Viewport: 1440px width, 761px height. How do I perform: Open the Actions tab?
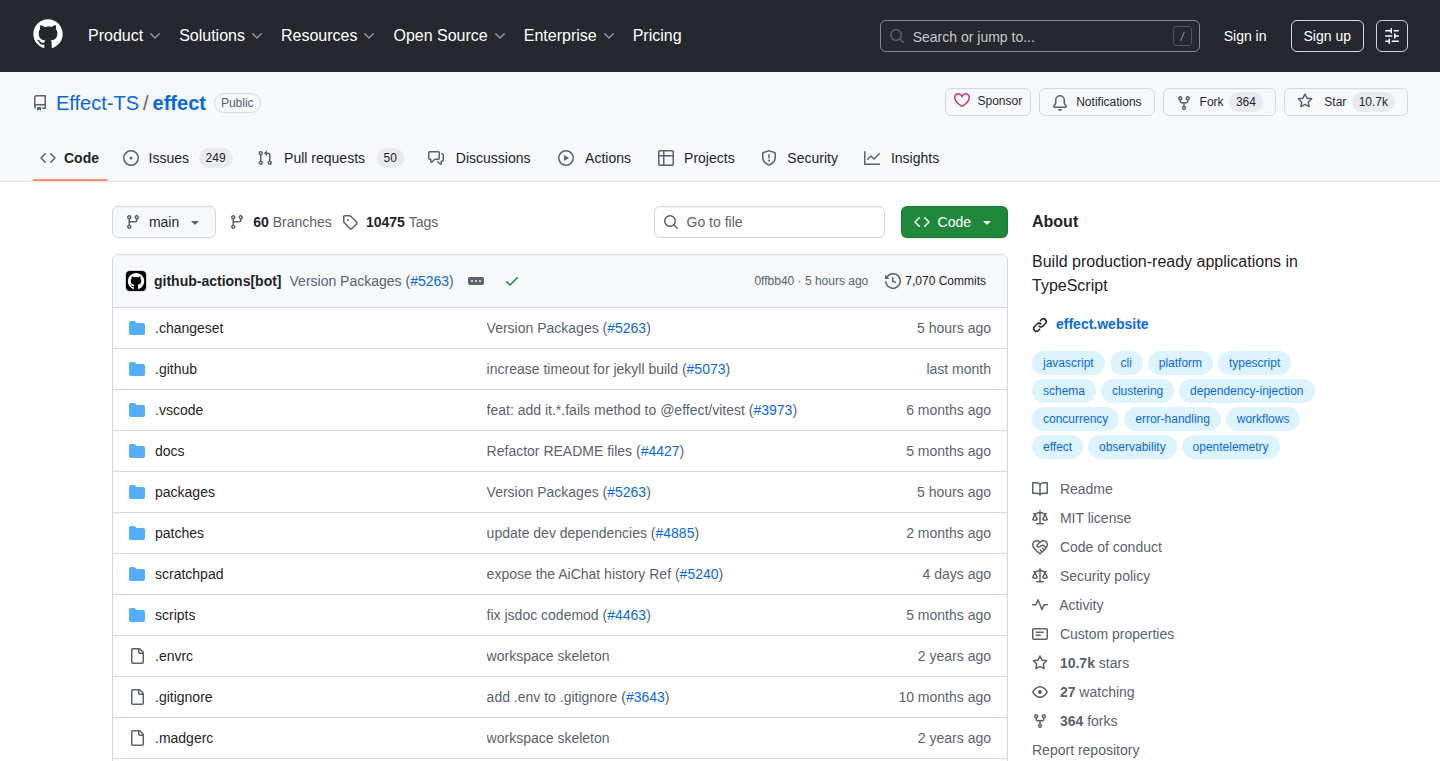(x=594, y=158)
